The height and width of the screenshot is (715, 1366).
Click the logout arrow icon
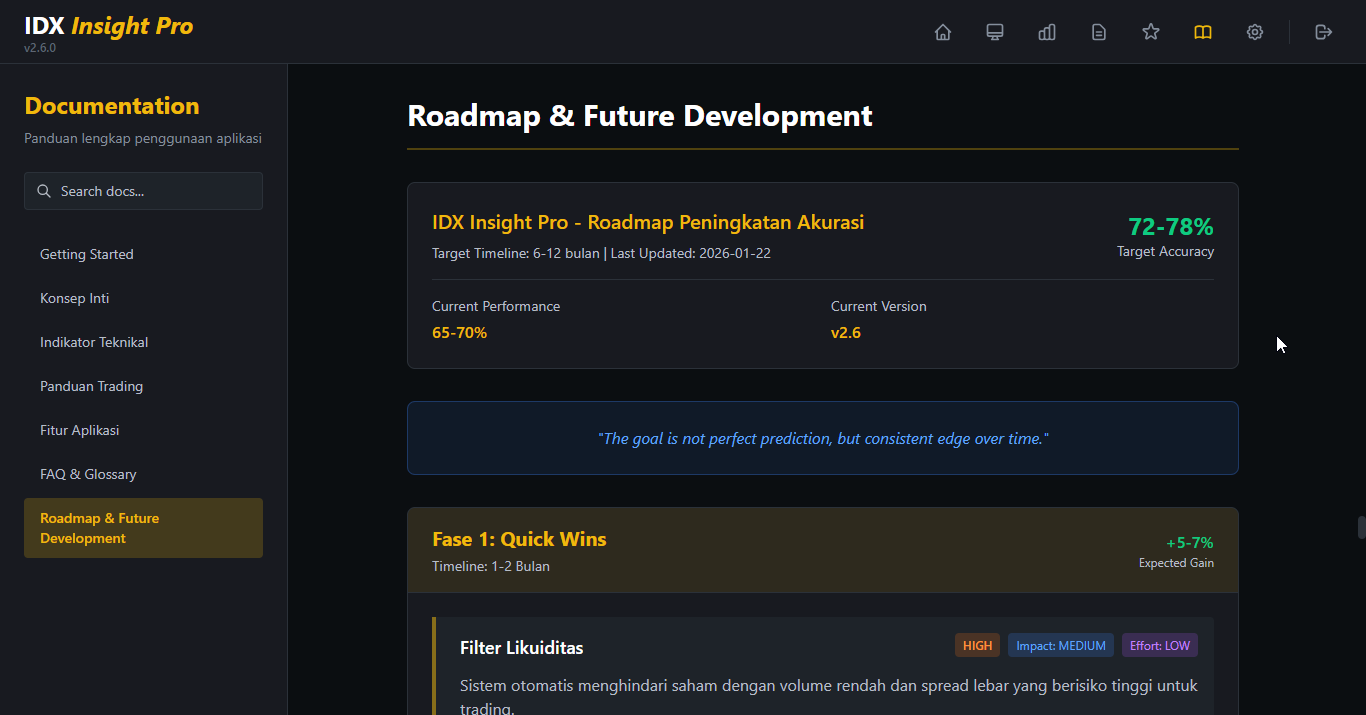point(1324,32)
